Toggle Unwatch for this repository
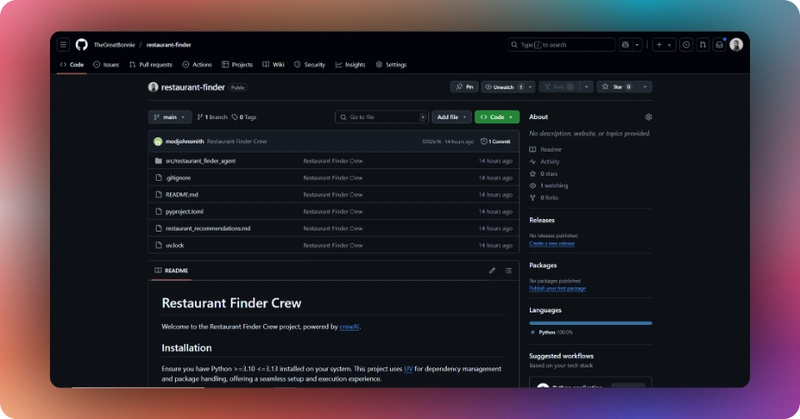The height and width of the screenshot is (419, 800). pos(504,87)
